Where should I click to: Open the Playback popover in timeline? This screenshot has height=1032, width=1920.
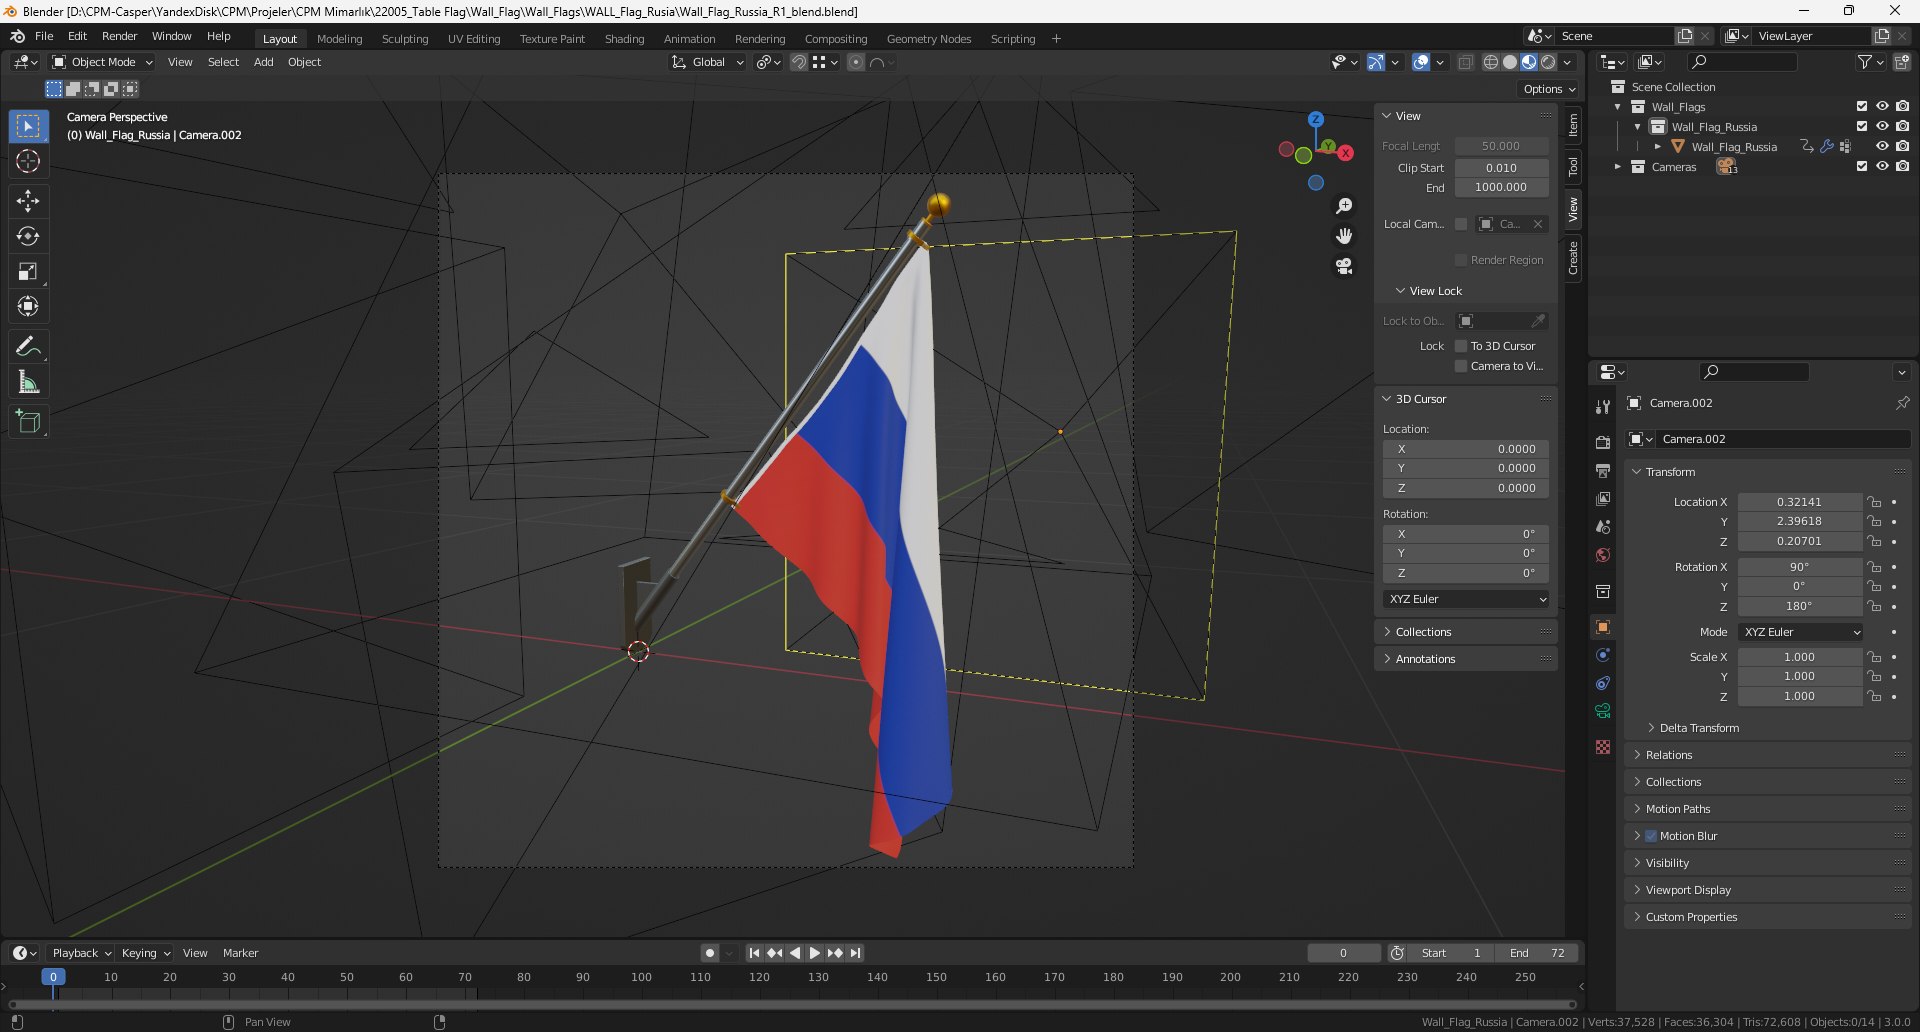click(x=81, y=953)
